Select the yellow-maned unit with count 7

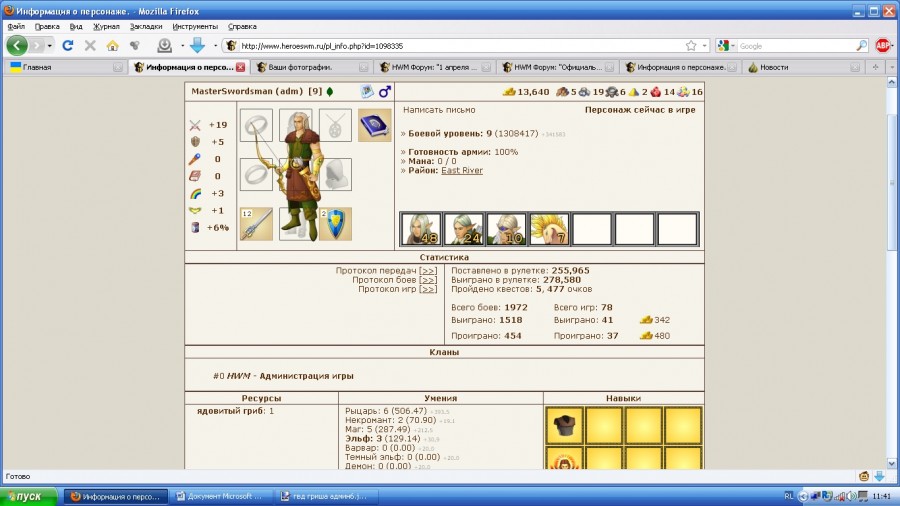pos(549,229)
